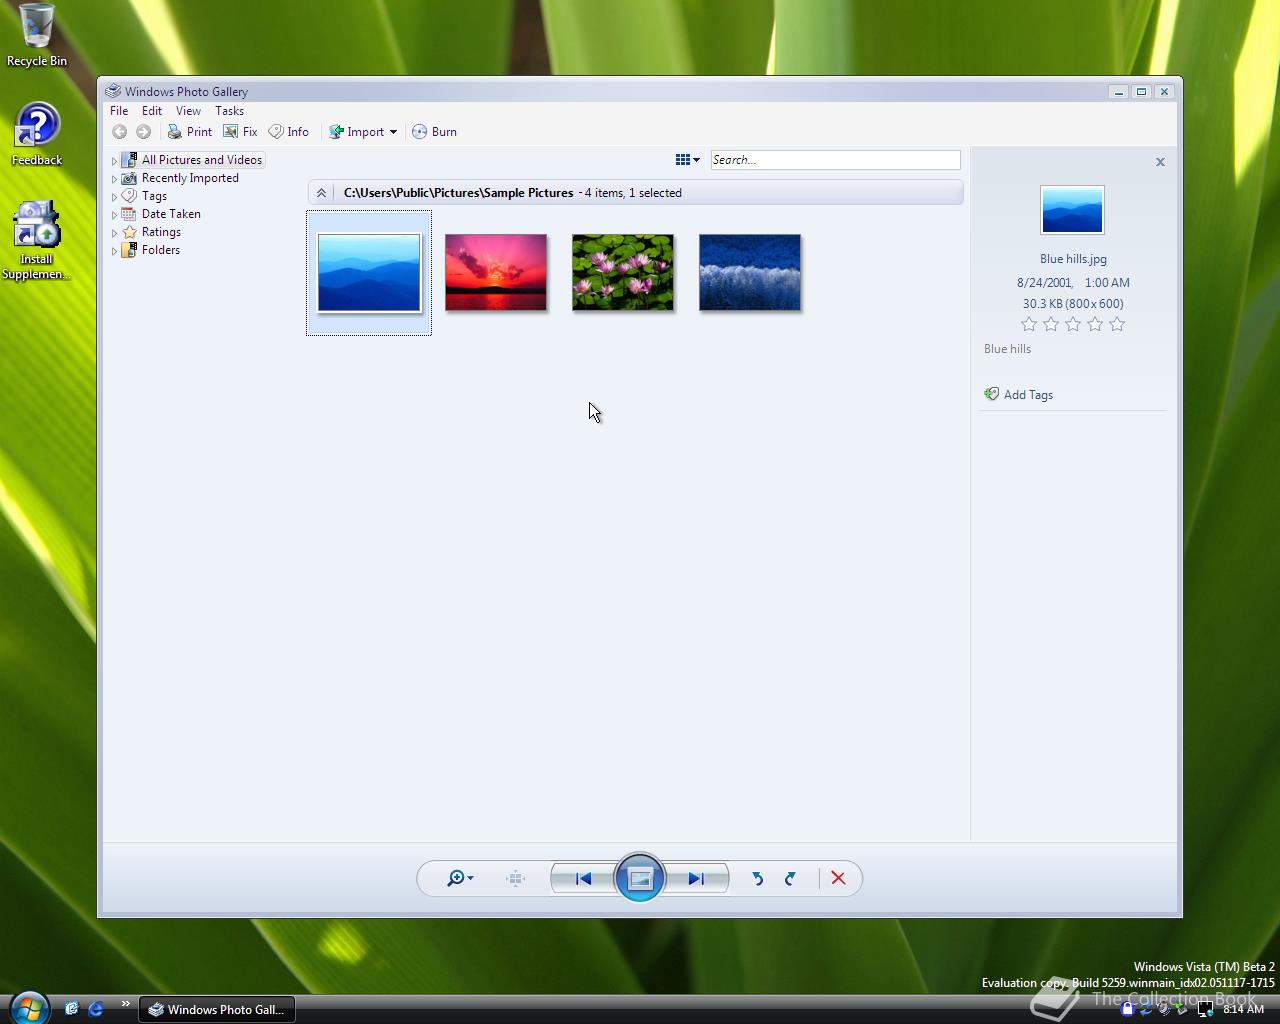Click the Burn disc button
The image size is (1280, 1024).
[x=435, y=132]
